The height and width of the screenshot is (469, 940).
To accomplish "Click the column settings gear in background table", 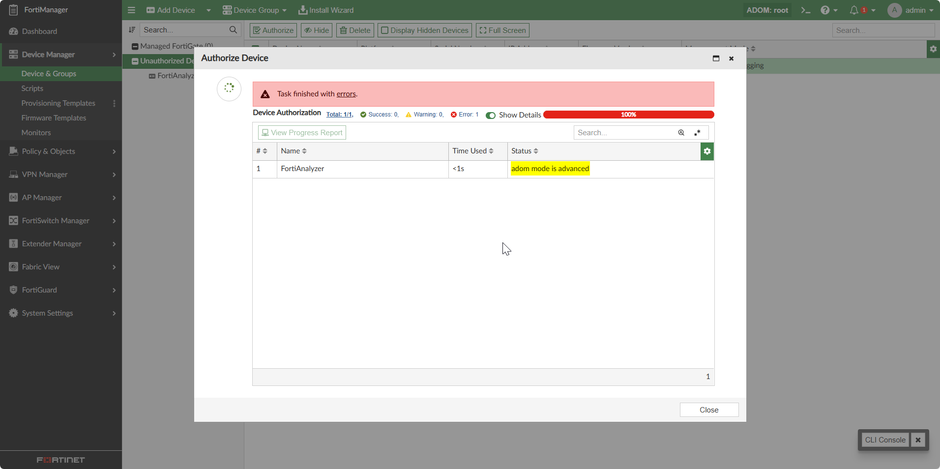I will (933, 49).
